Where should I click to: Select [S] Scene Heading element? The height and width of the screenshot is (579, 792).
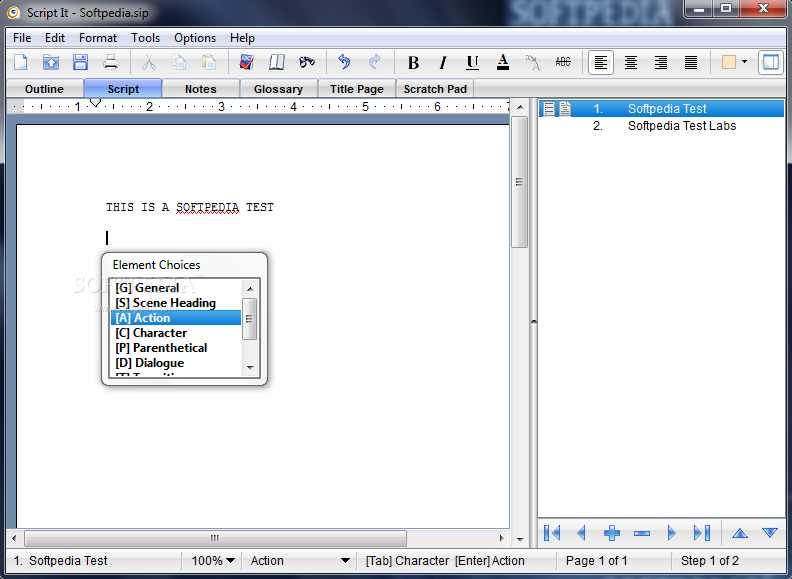[176, 303]
